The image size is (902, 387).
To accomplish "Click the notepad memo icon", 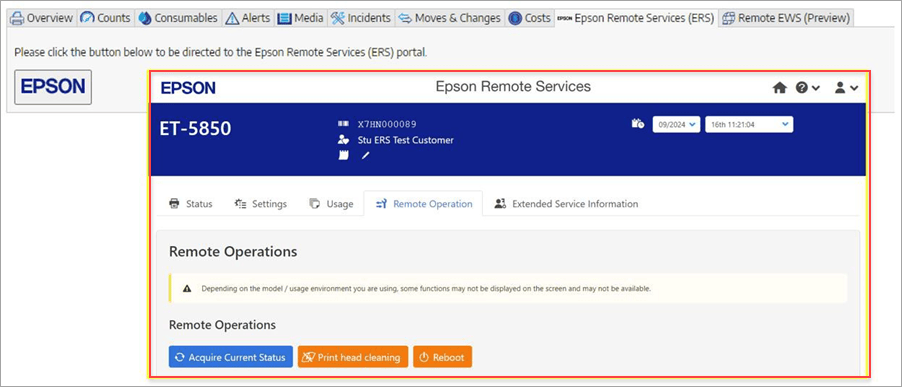I will 343,156.
